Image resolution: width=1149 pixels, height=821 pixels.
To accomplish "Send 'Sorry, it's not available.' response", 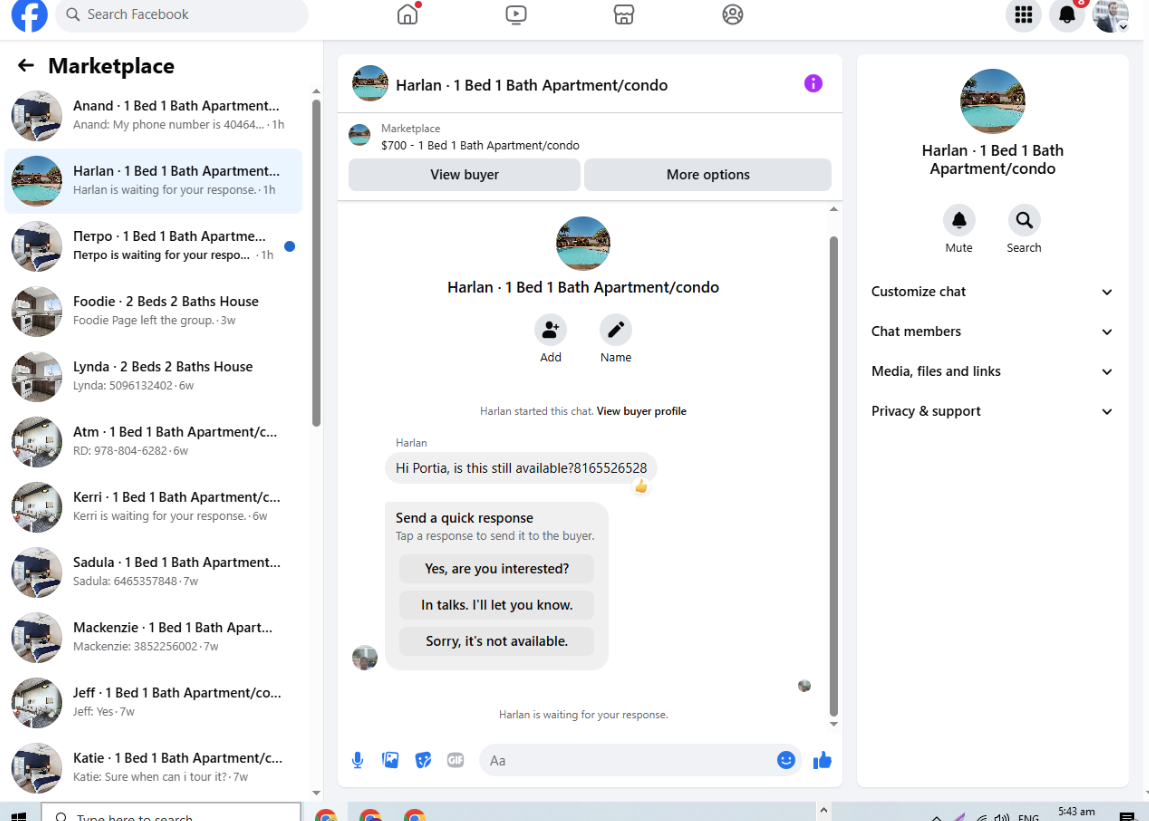I will click(x=497, y=641).
